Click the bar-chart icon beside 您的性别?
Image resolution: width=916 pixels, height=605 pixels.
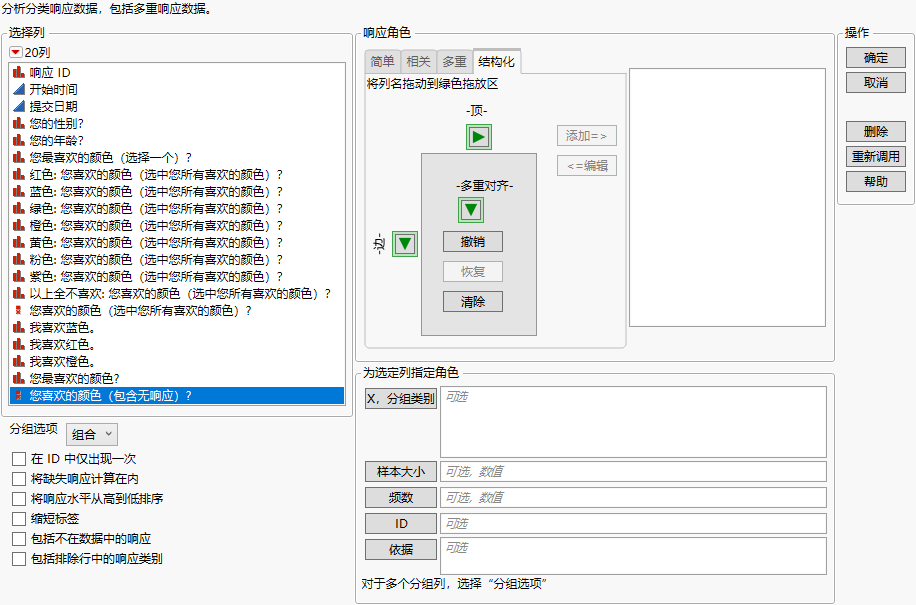(16, 121)
